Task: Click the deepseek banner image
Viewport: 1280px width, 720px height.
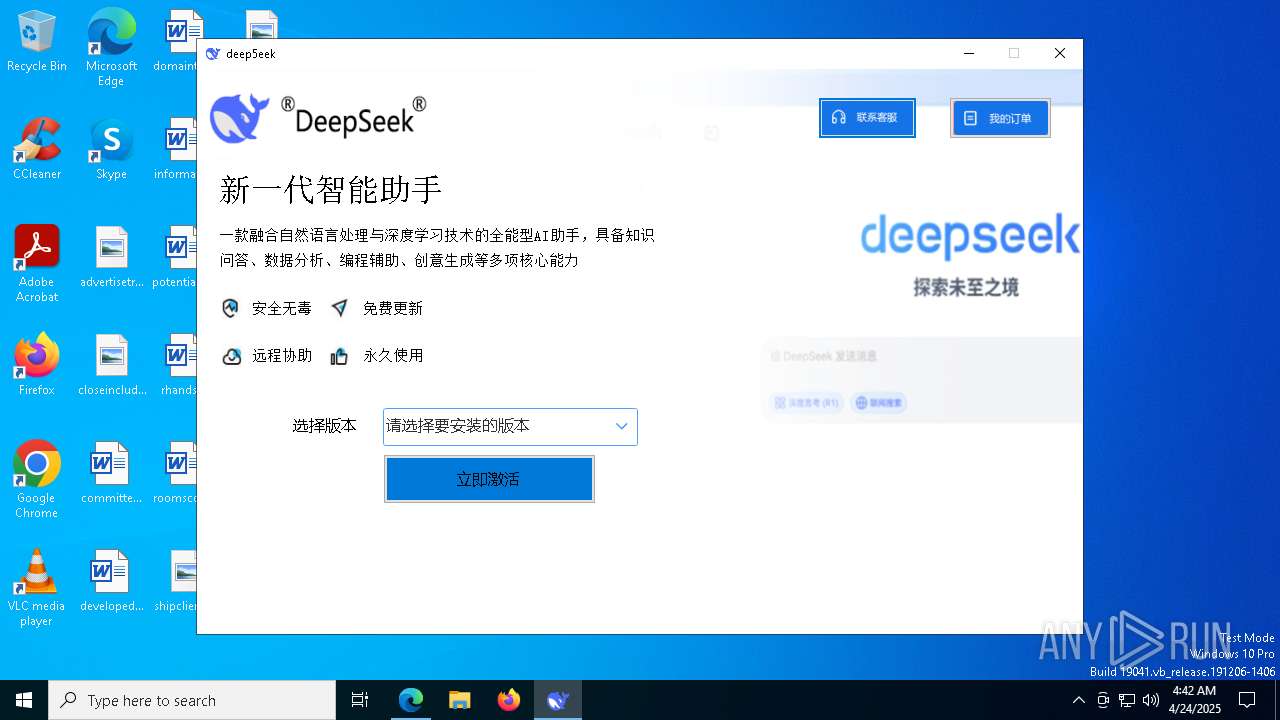Action: pyautogui.click(x=970, y=236)
